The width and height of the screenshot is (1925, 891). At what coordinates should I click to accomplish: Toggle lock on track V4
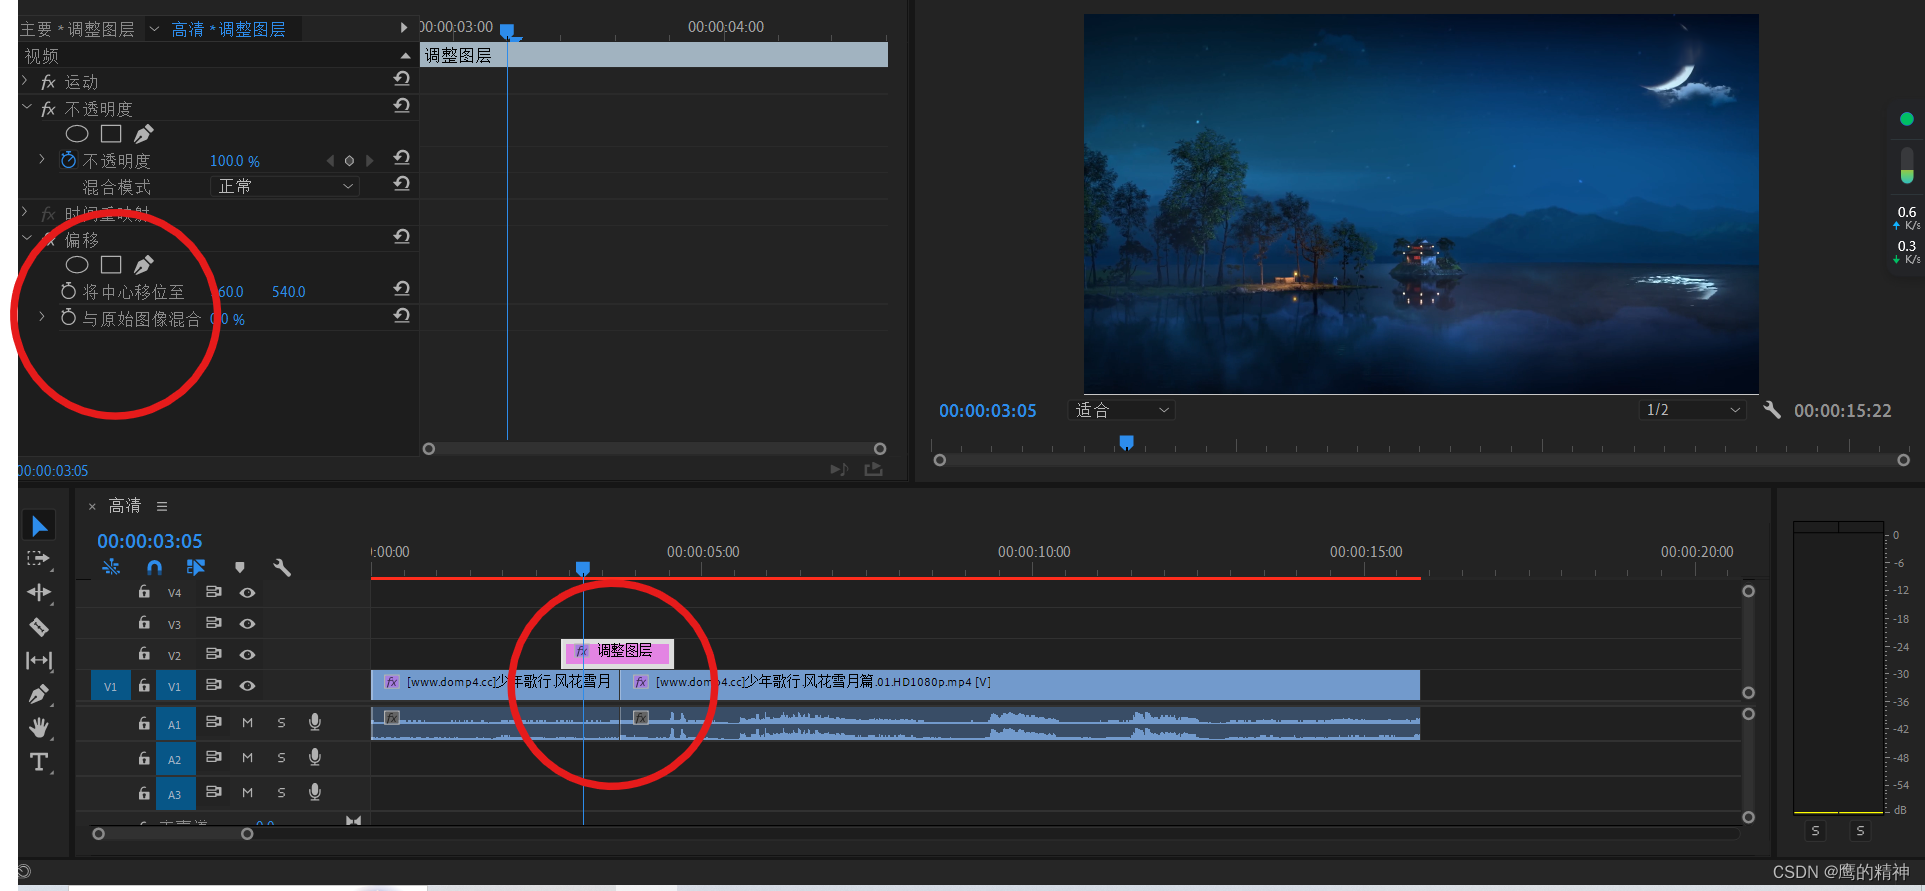tap(144, 592)
